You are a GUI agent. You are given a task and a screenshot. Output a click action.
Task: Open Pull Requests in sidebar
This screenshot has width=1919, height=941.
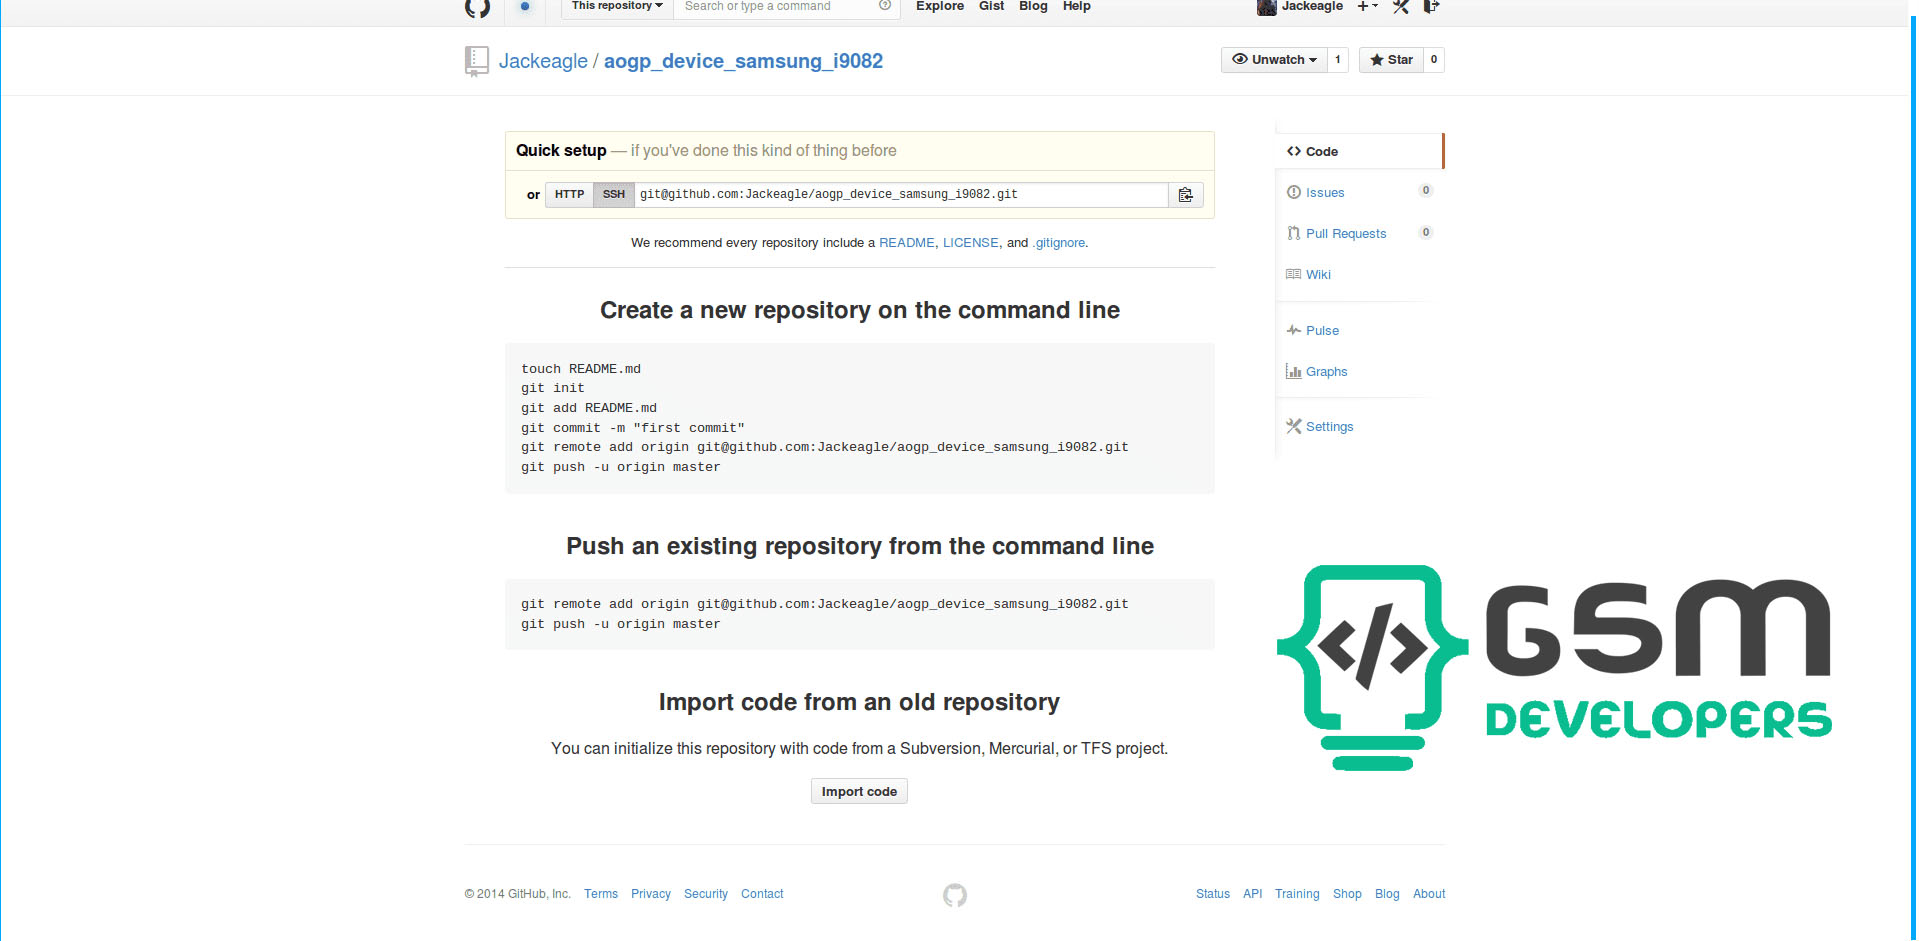click(x=1346, y=234)
